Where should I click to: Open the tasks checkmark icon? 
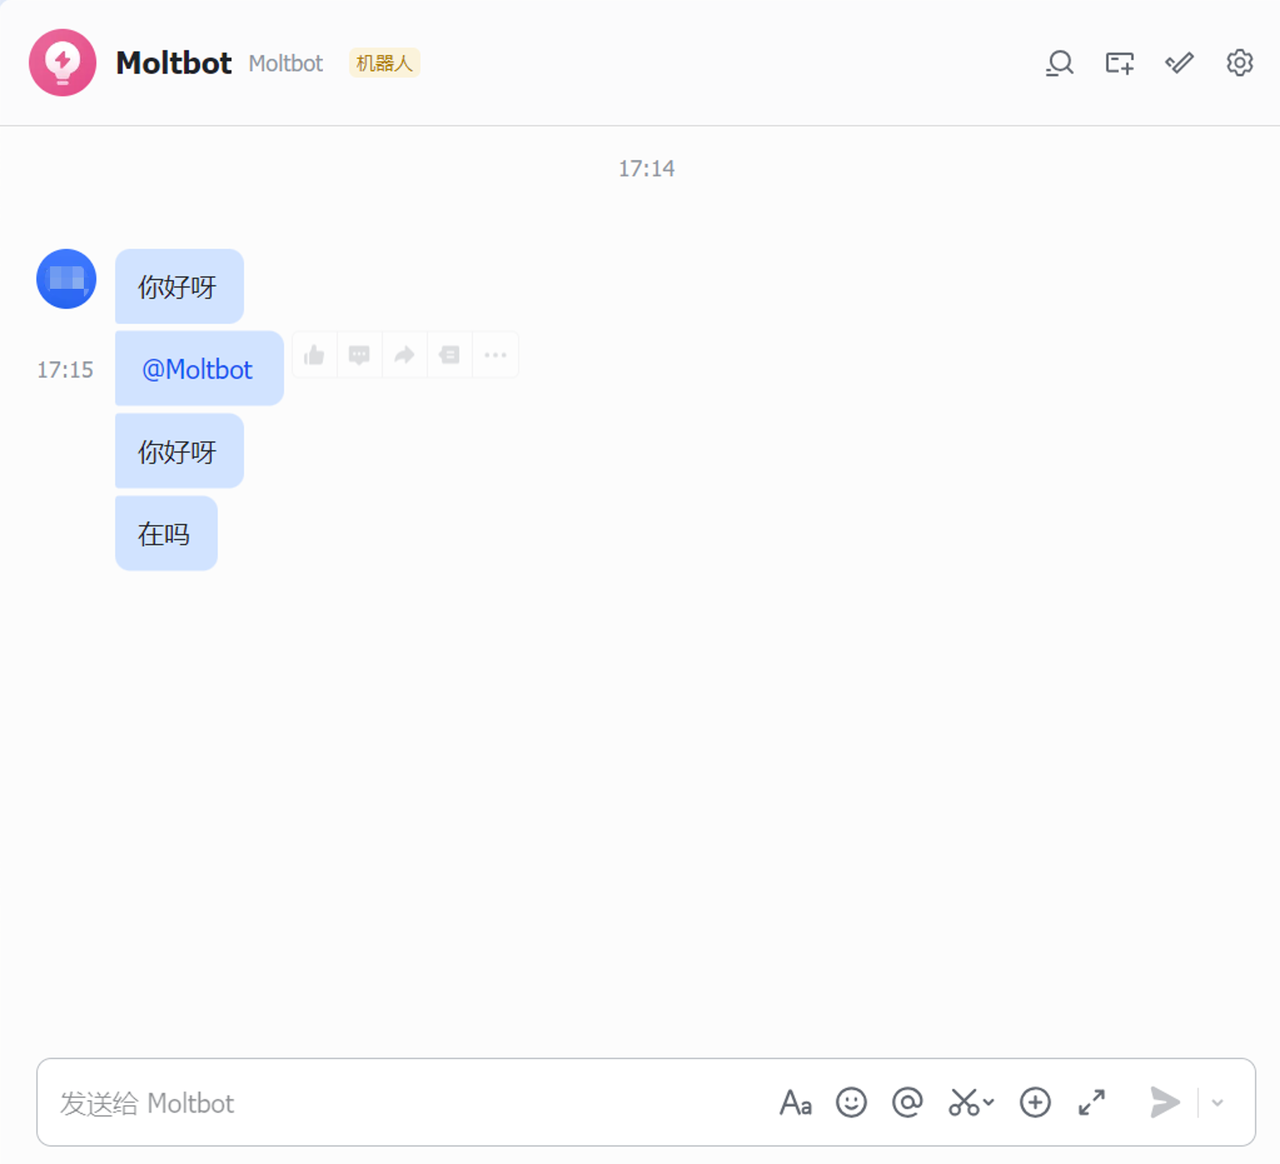[x=1179, y=63]
